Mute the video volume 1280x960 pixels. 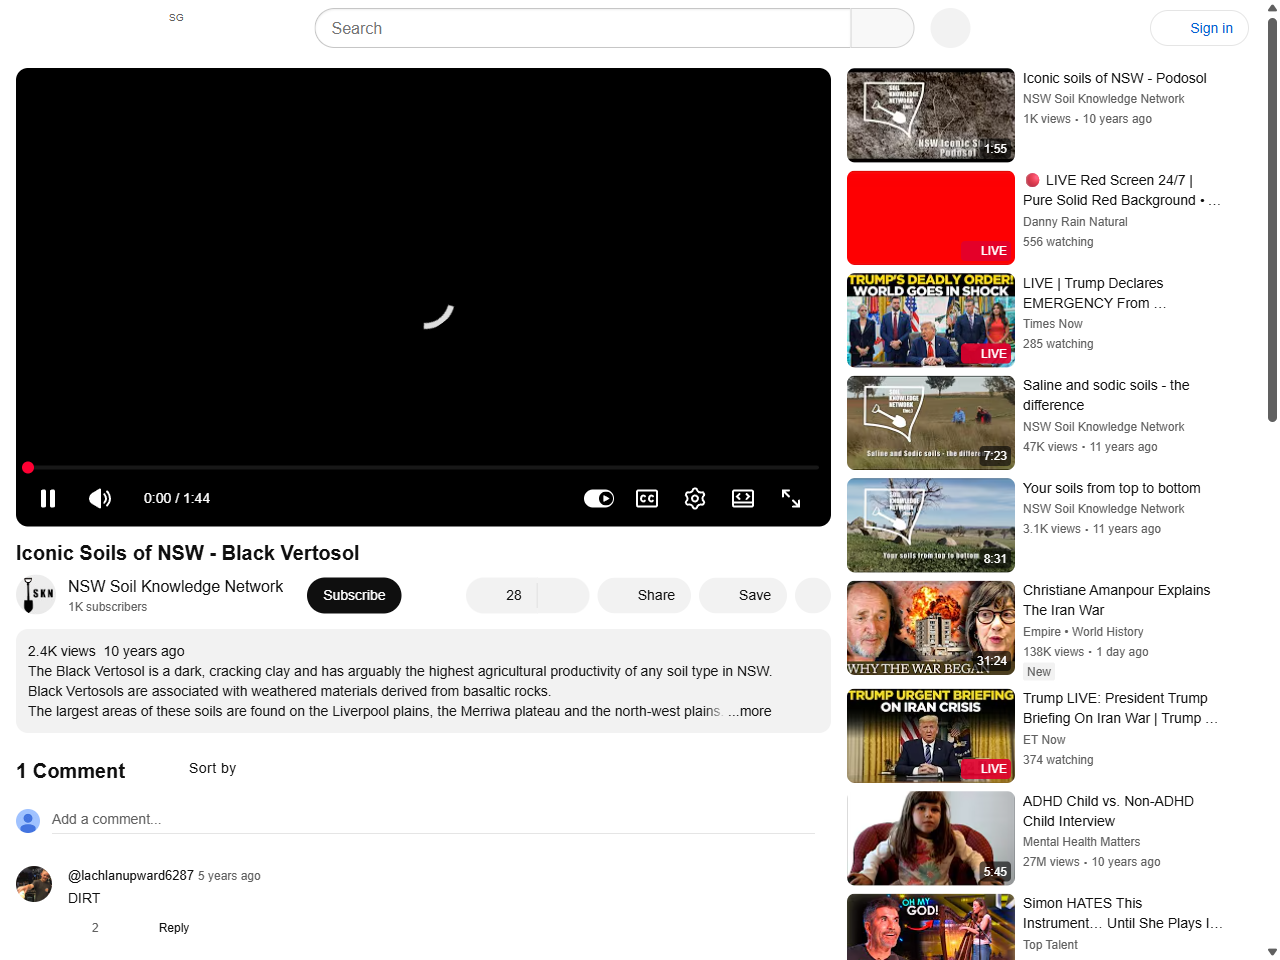[100, 498]
